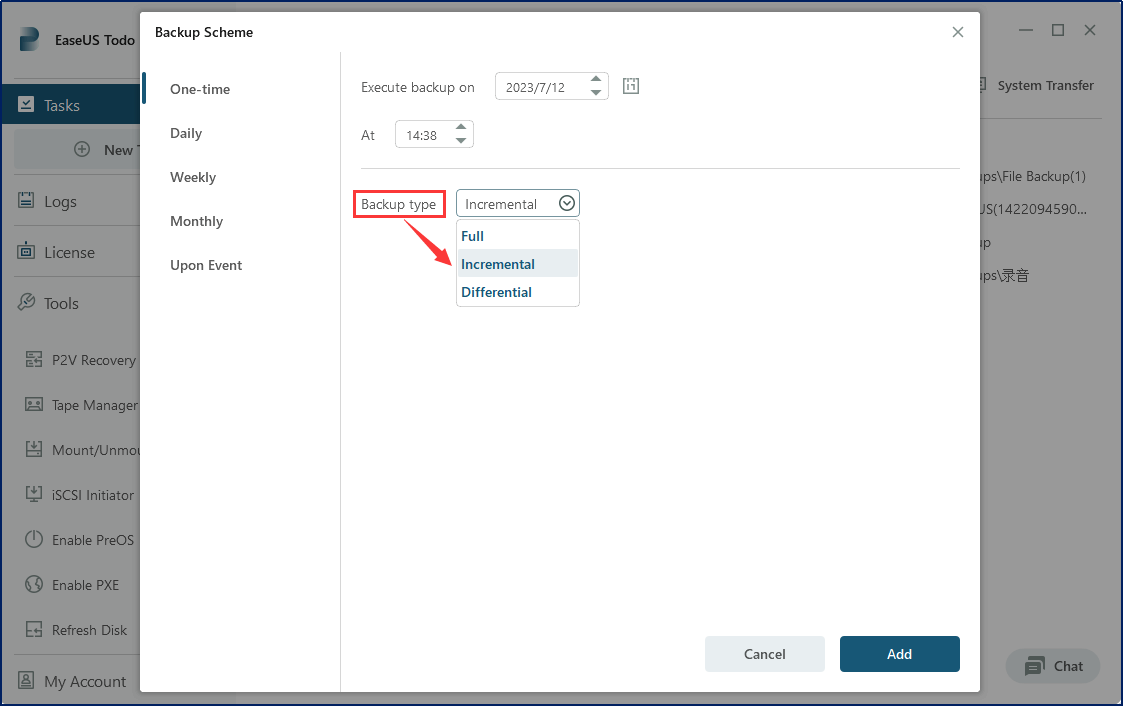Image resolution: width=1123 pixels, height=706 pixels.
Task: Increase the 14:38 time with the up arrow
Action: [461, 127]
